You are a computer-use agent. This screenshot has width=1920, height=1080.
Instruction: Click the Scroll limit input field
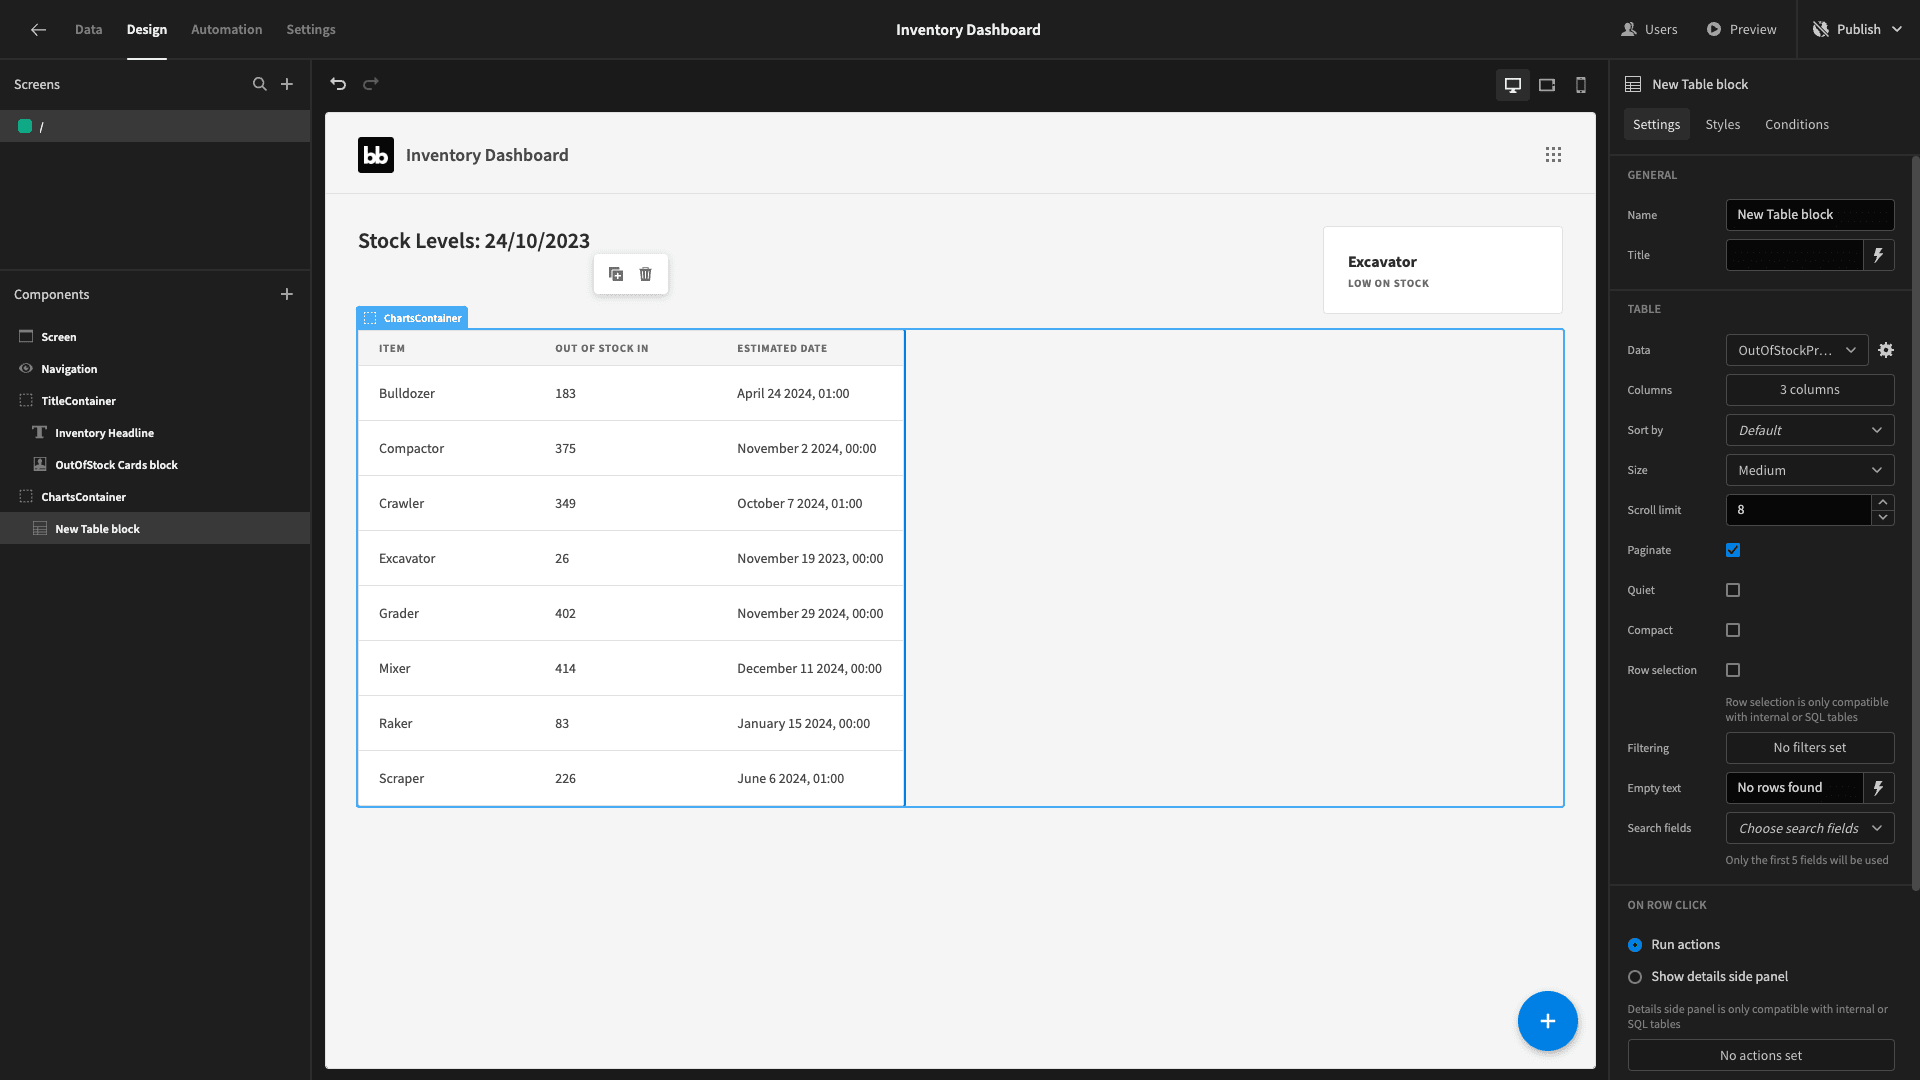(1798, 510)
